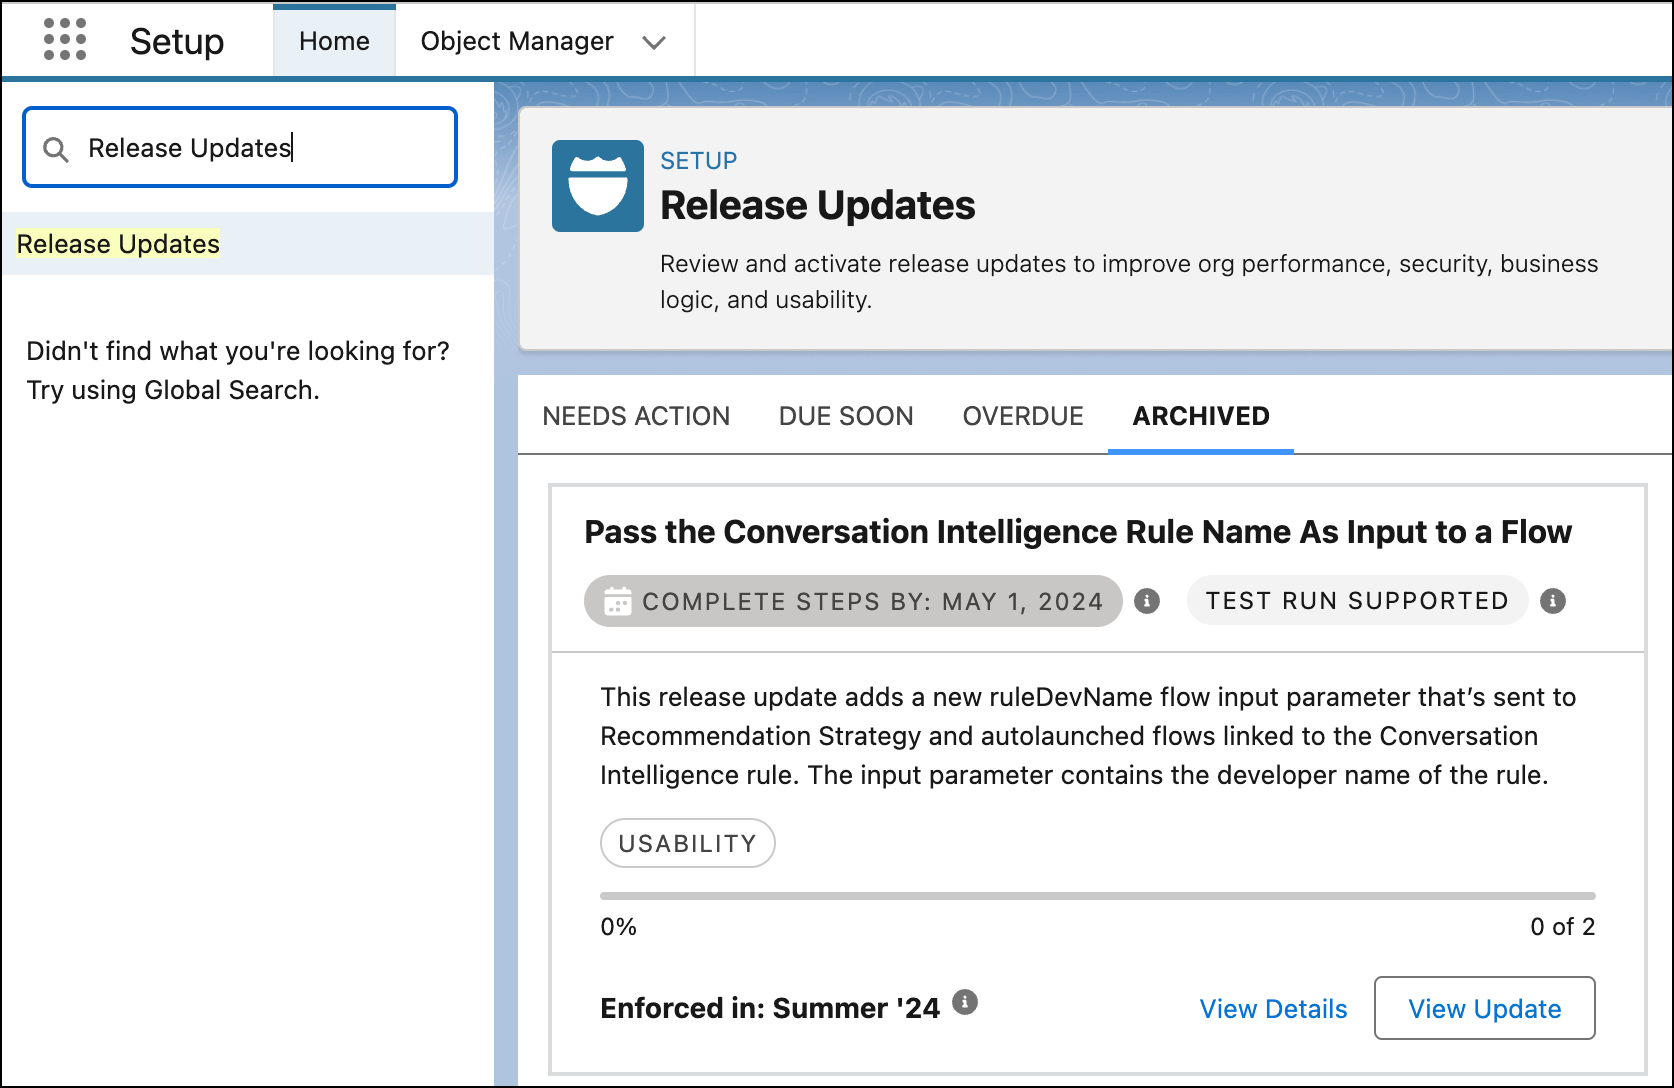Click the calendar icon in the due date badge
The width and height of the screenshot is (1674, 1088).
pyautogui.click(x=618, y=601)
